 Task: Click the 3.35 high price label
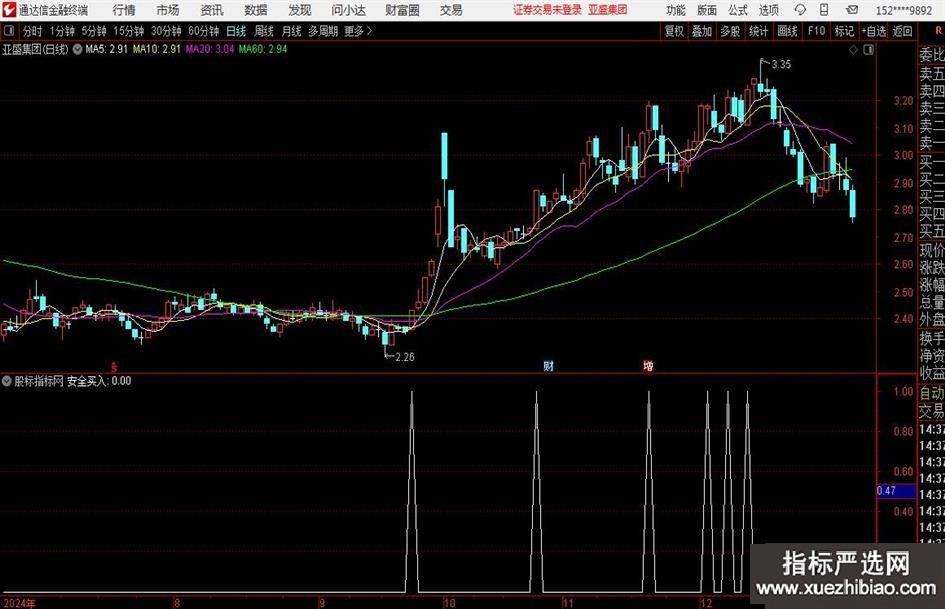781,65
